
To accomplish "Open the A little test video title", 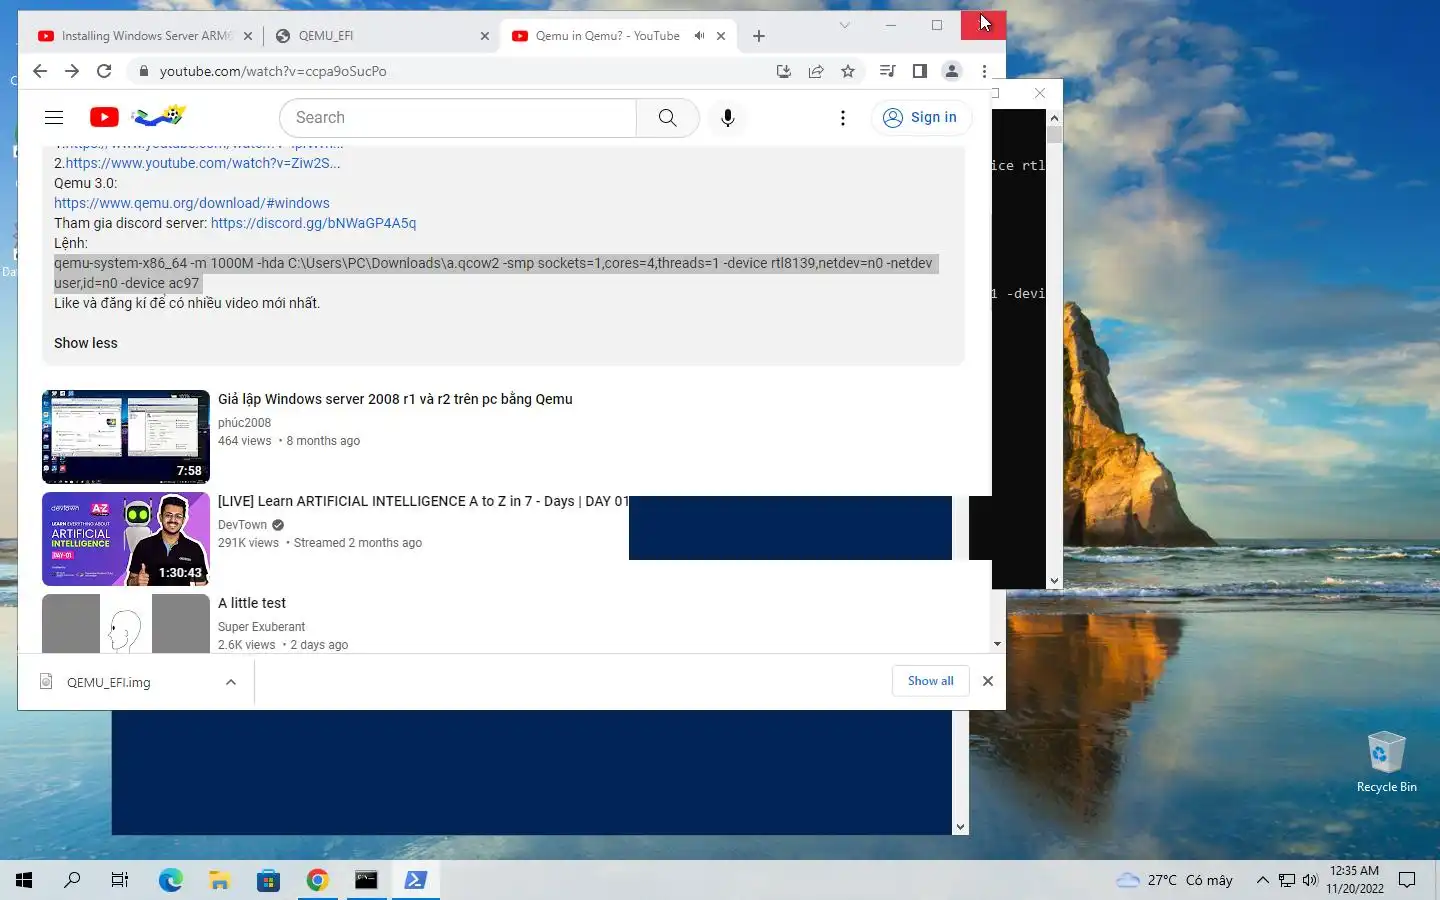I will tap(252, 603).
